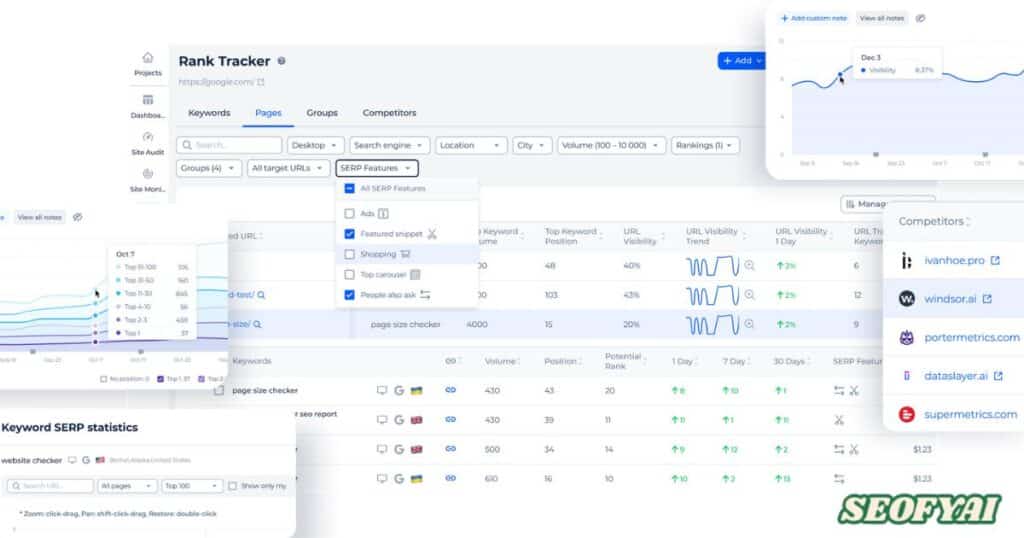1024x538 pixels.
Task: Open the Volume (100 - 10 000) dropdown
Action: tap(611, 145)
